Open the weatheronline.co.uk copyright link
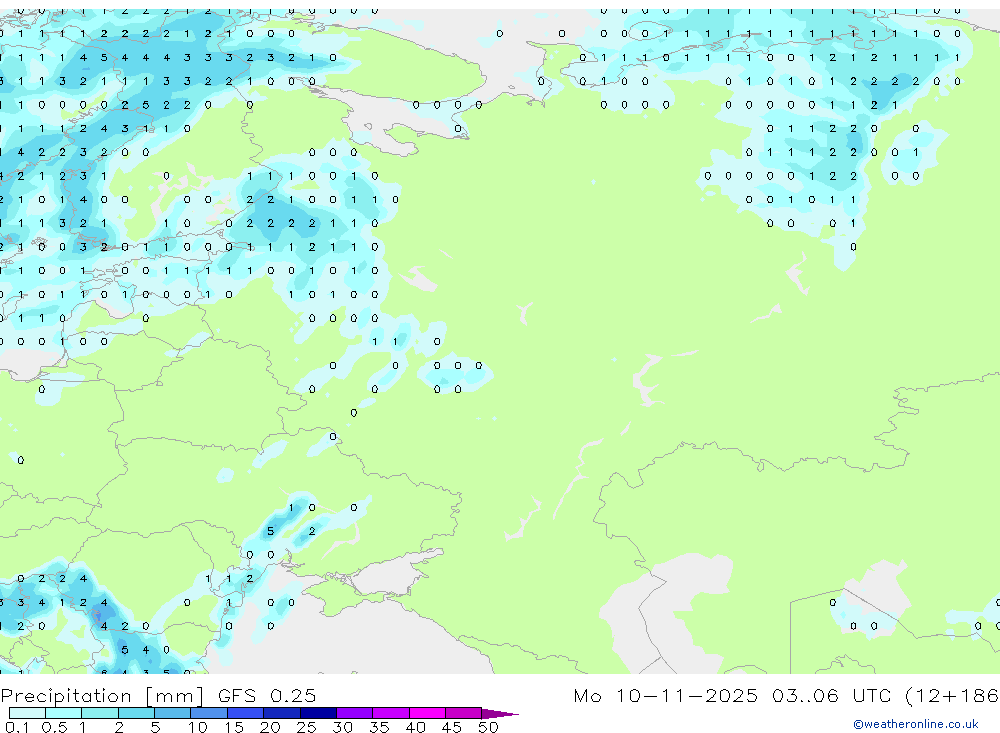 [915, 724]
